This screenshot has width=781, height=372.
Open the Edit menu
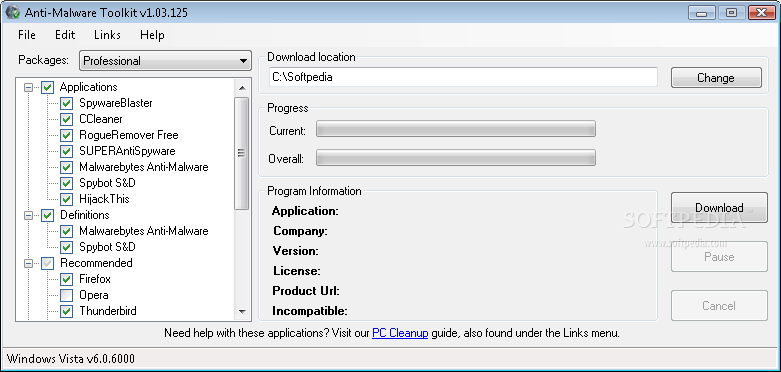coord(65,35)
